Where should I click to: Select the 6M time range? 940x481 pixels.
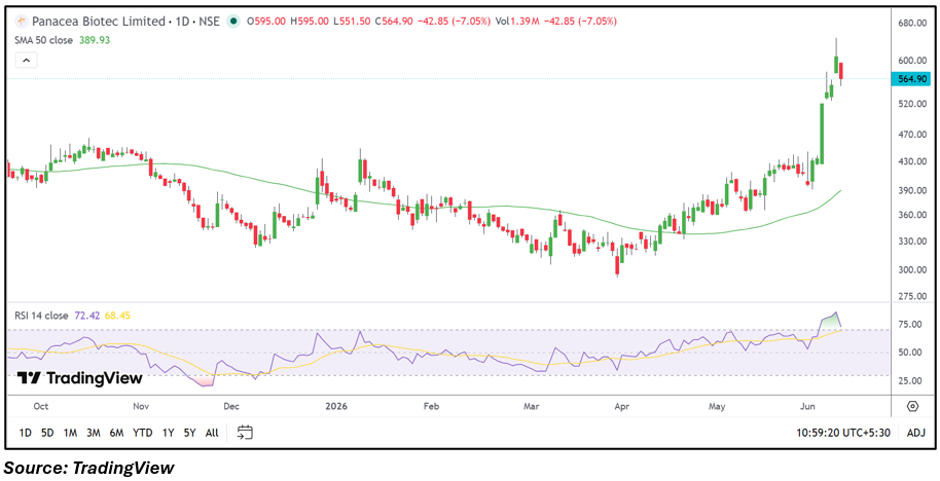(x=117, y=432)
